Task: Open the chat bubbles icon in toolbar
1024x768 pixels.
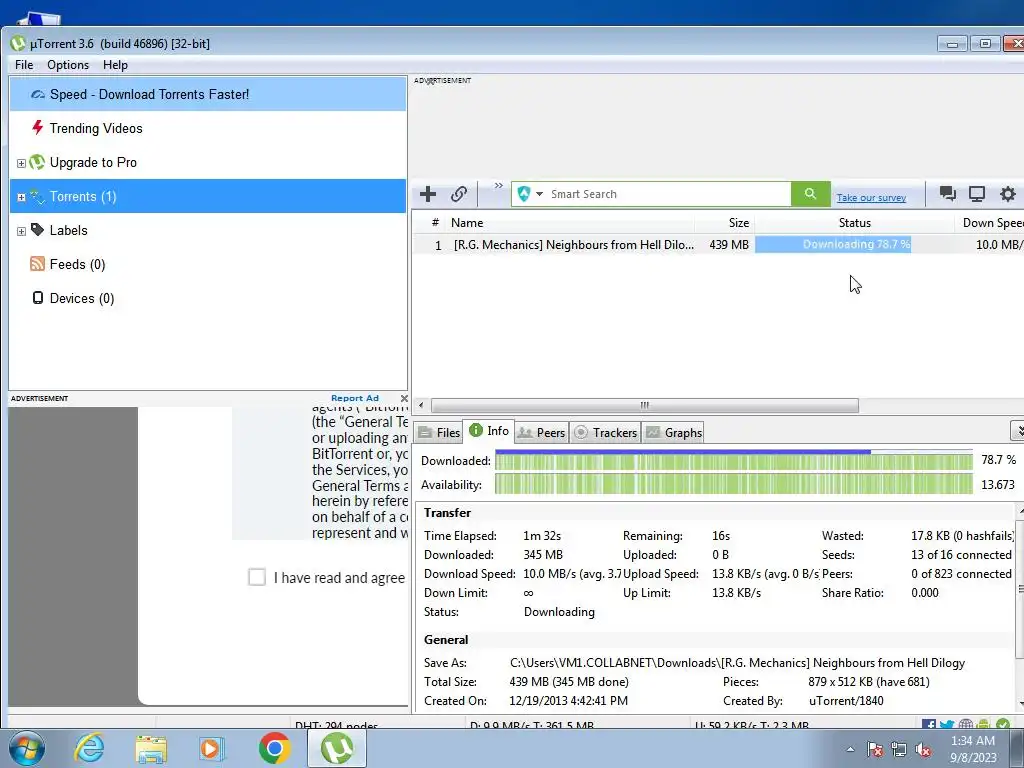Action: pos(947,193)
